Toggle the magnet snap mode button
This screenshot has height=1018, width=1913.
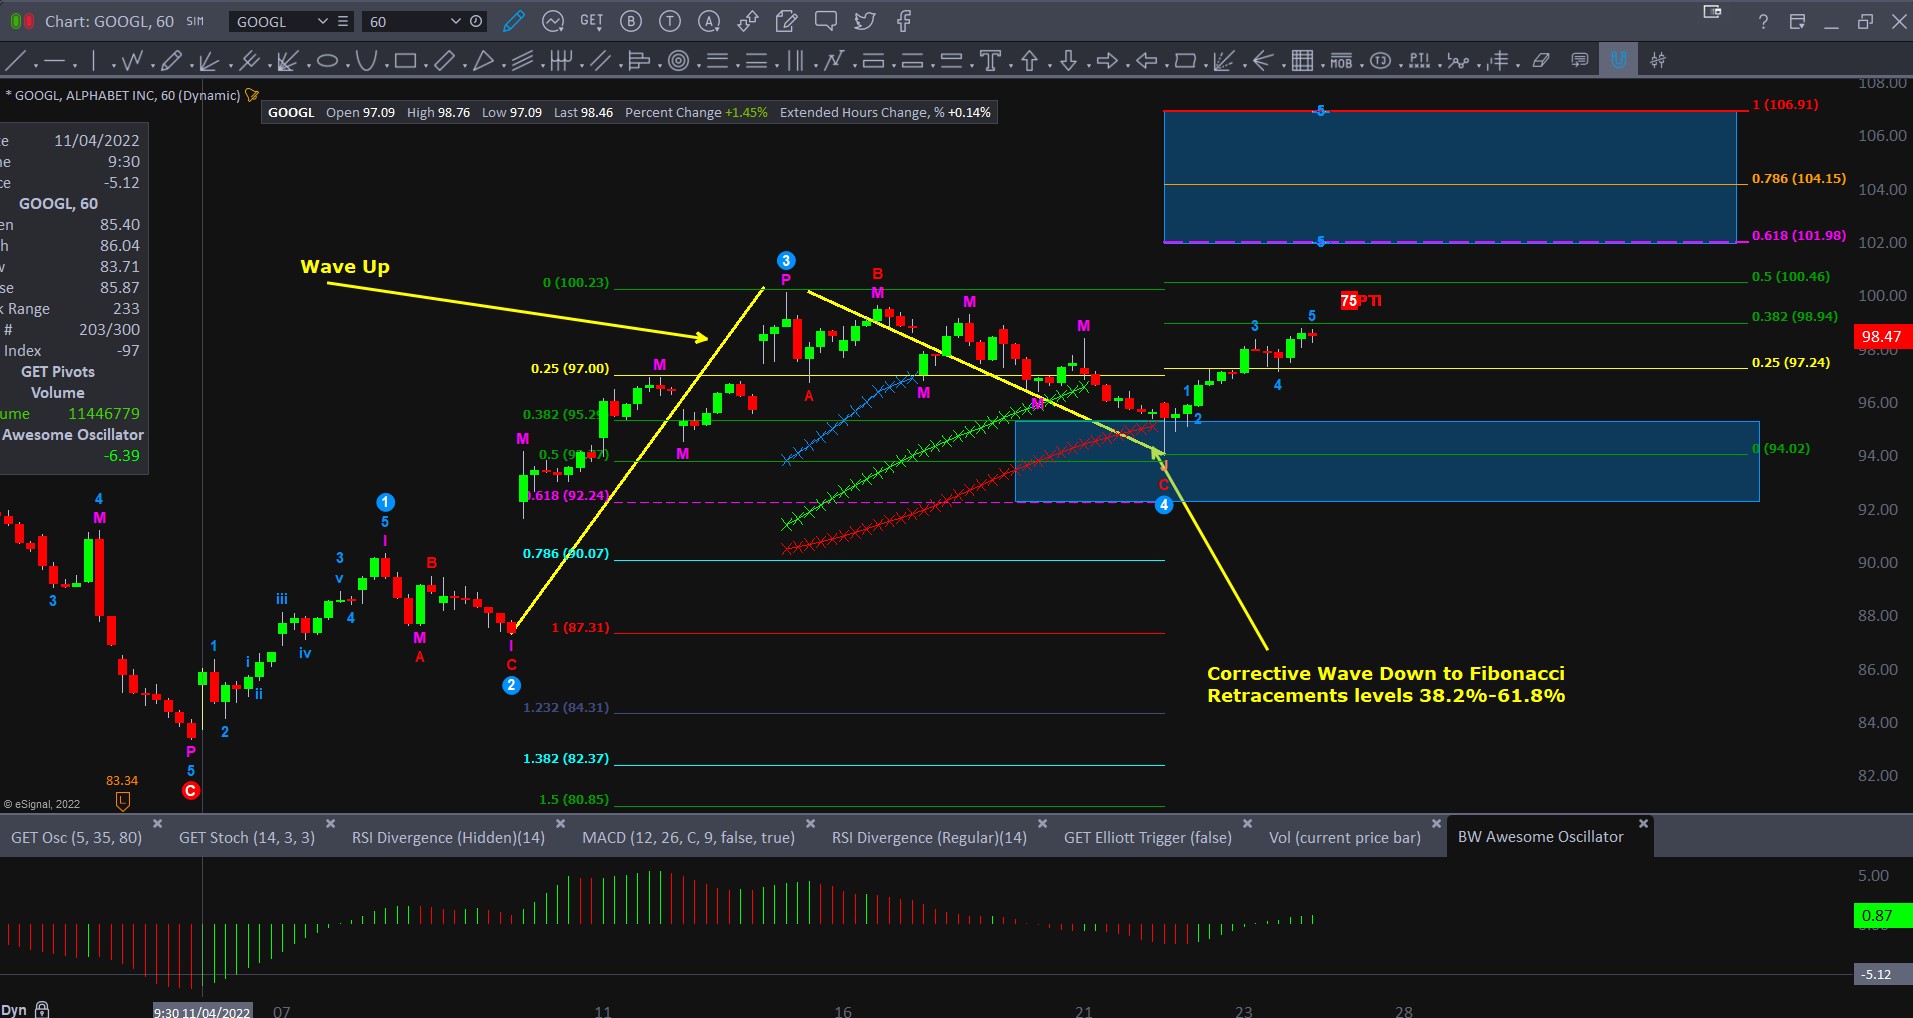(1617, 60)
